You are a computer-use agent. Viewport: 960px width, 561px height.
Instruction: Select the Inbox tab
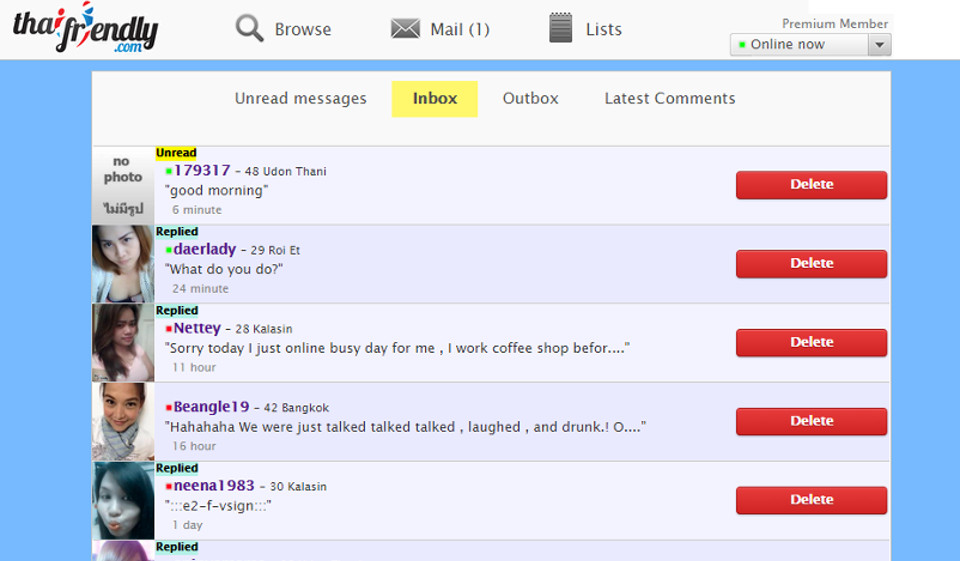(435, 99)
